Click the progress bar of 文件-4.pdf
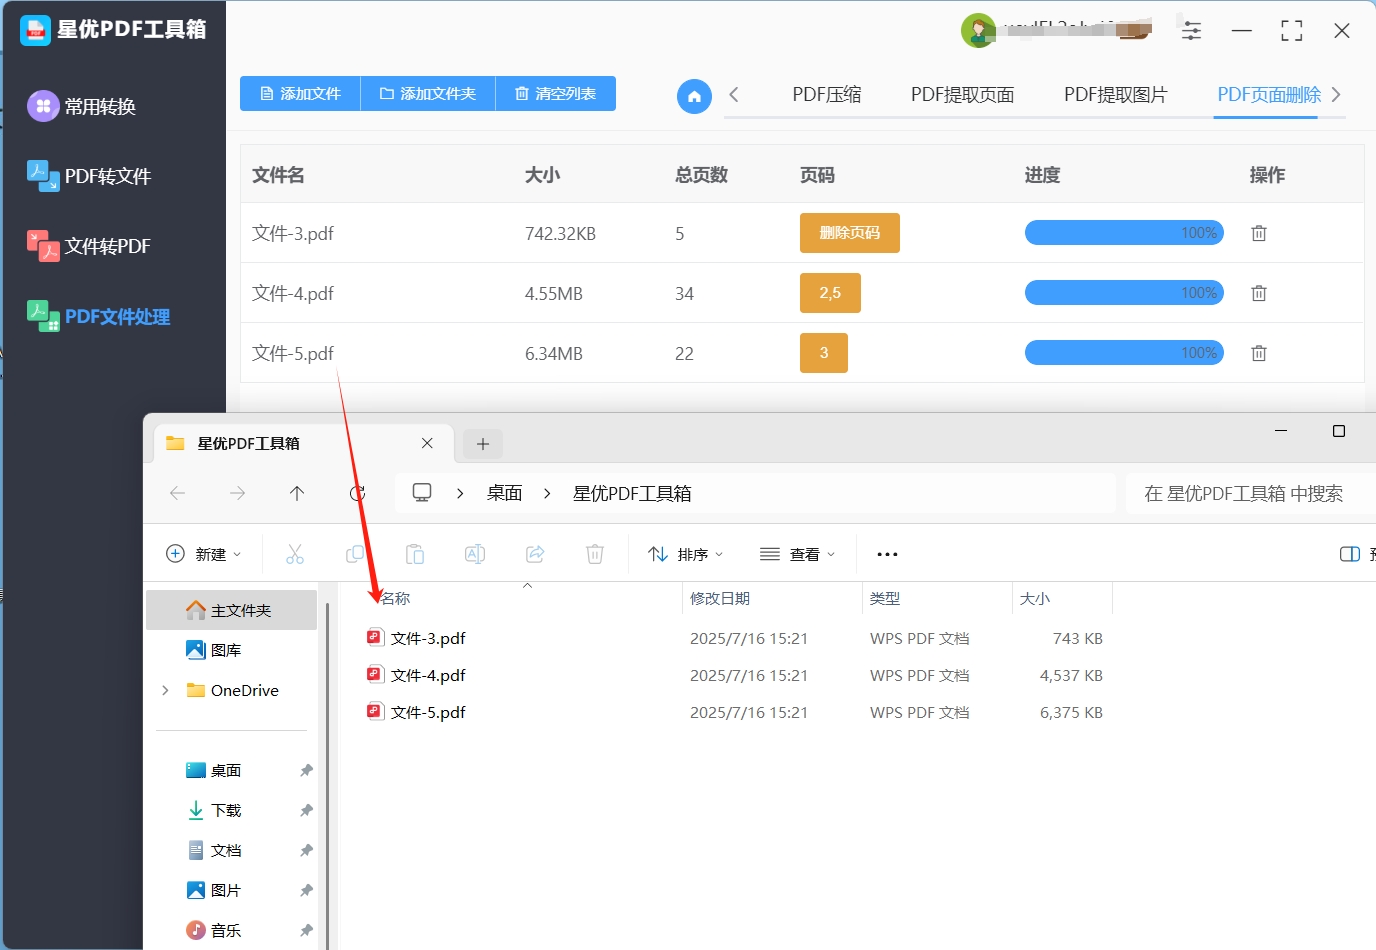Image resolution: width=1376 pixels, height=950 pixels. [1124, 293]
